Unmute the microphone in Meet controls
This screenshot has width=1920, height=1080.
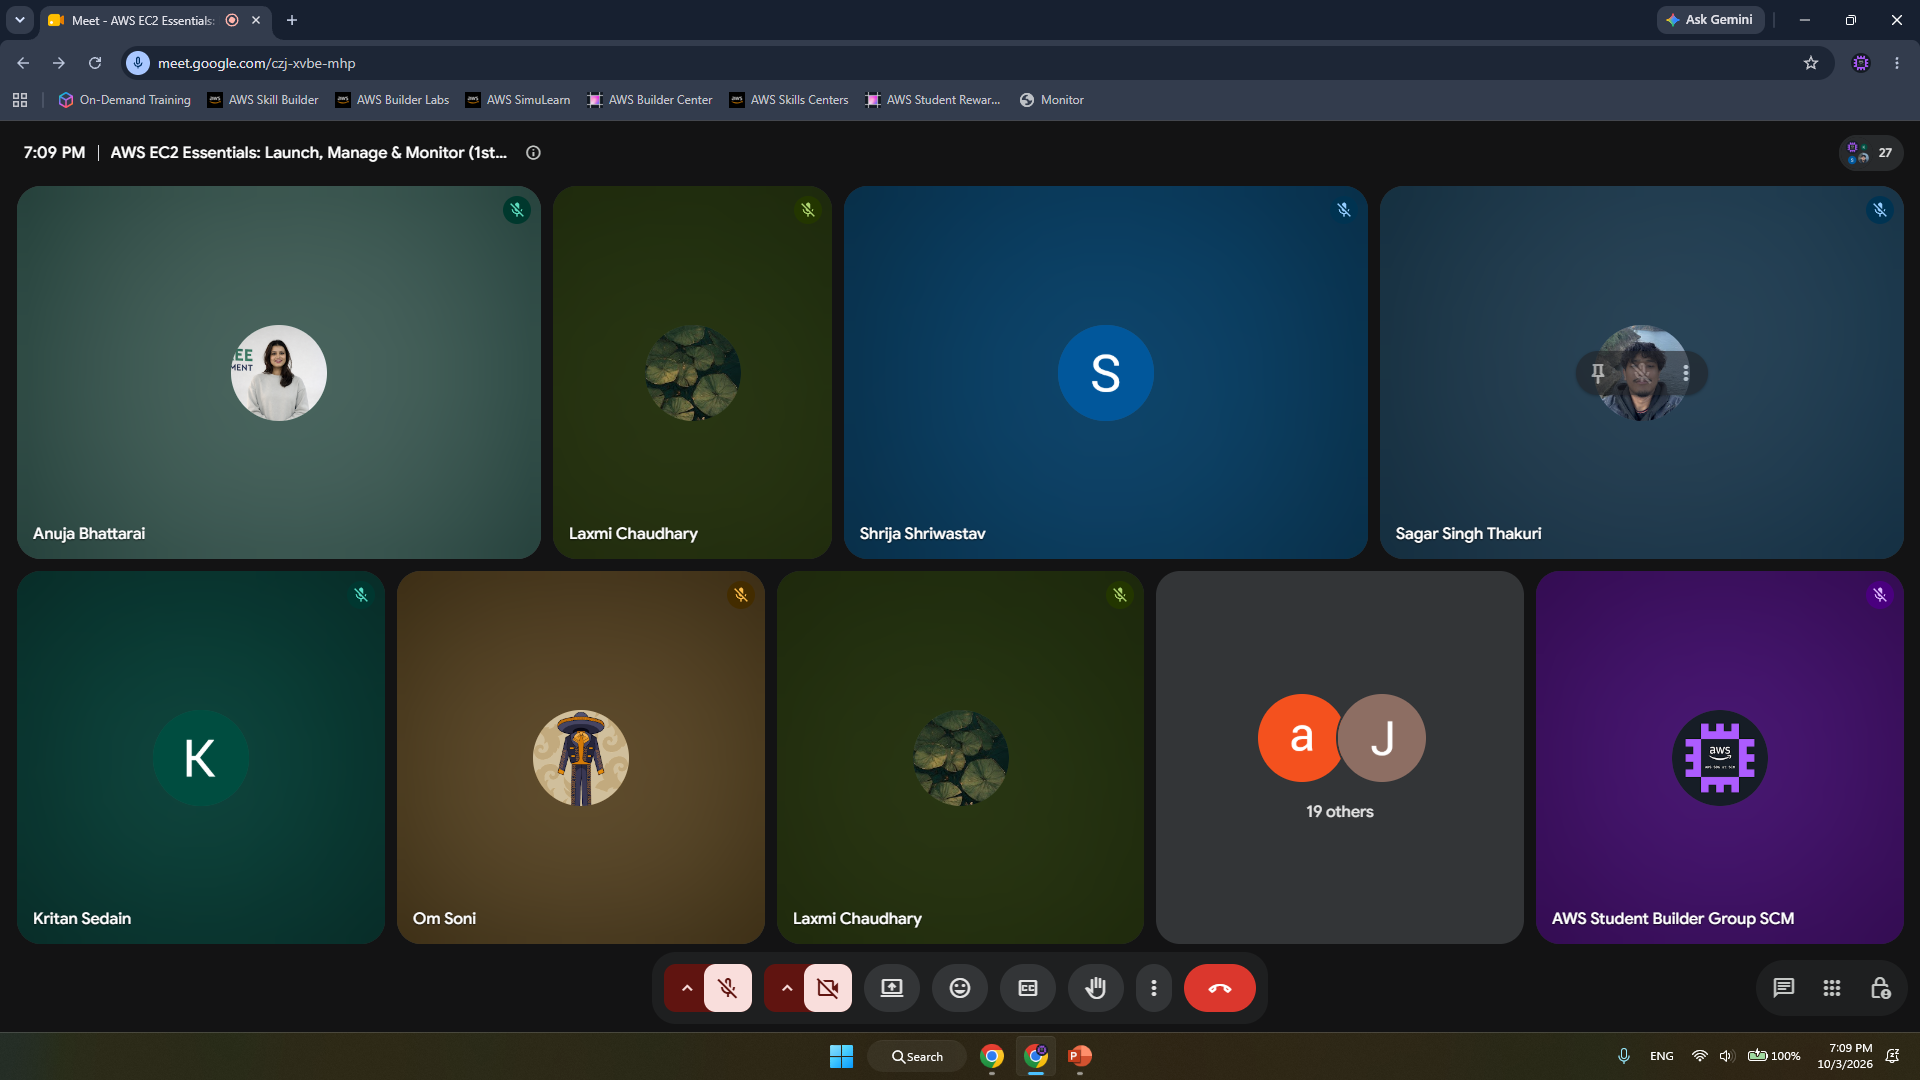point(728,988)
